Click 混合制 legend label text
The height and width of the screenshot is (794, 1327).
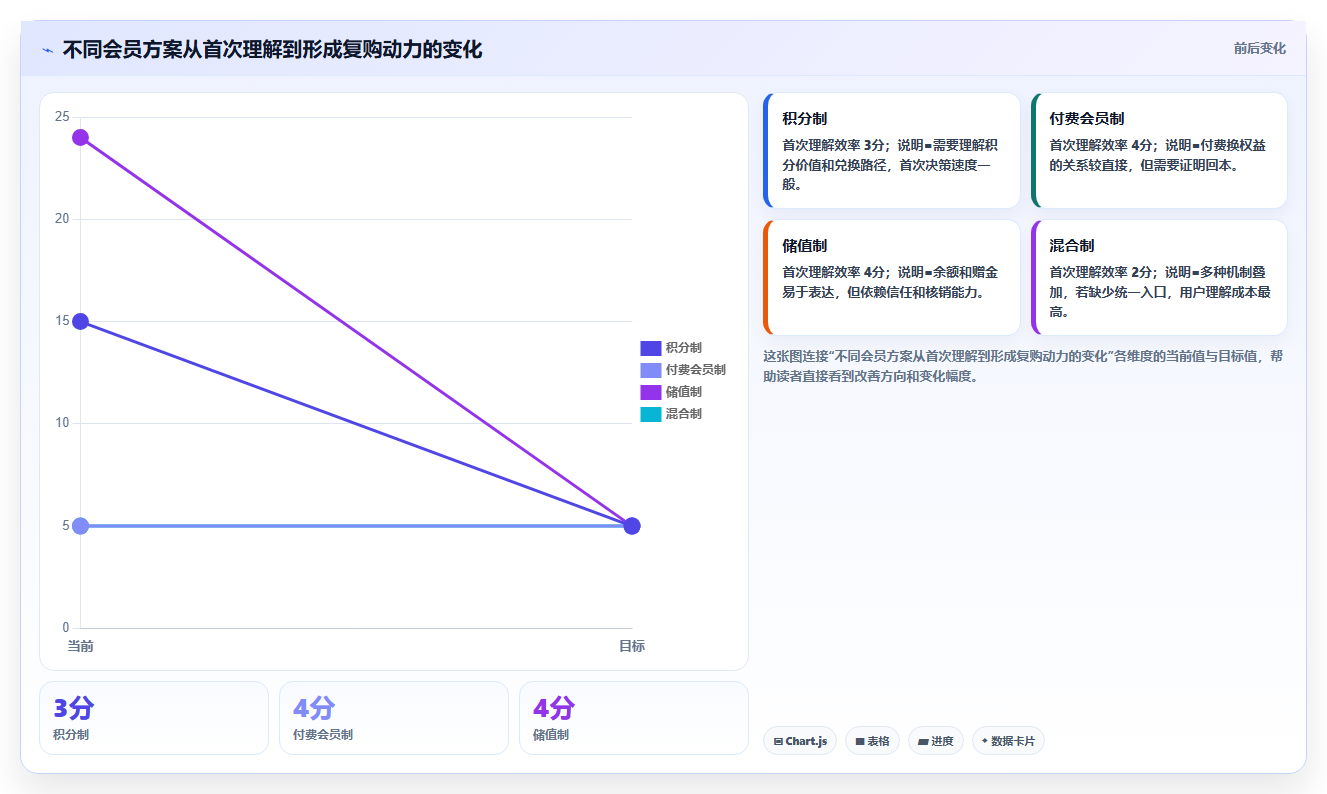[x=684, y=414]
